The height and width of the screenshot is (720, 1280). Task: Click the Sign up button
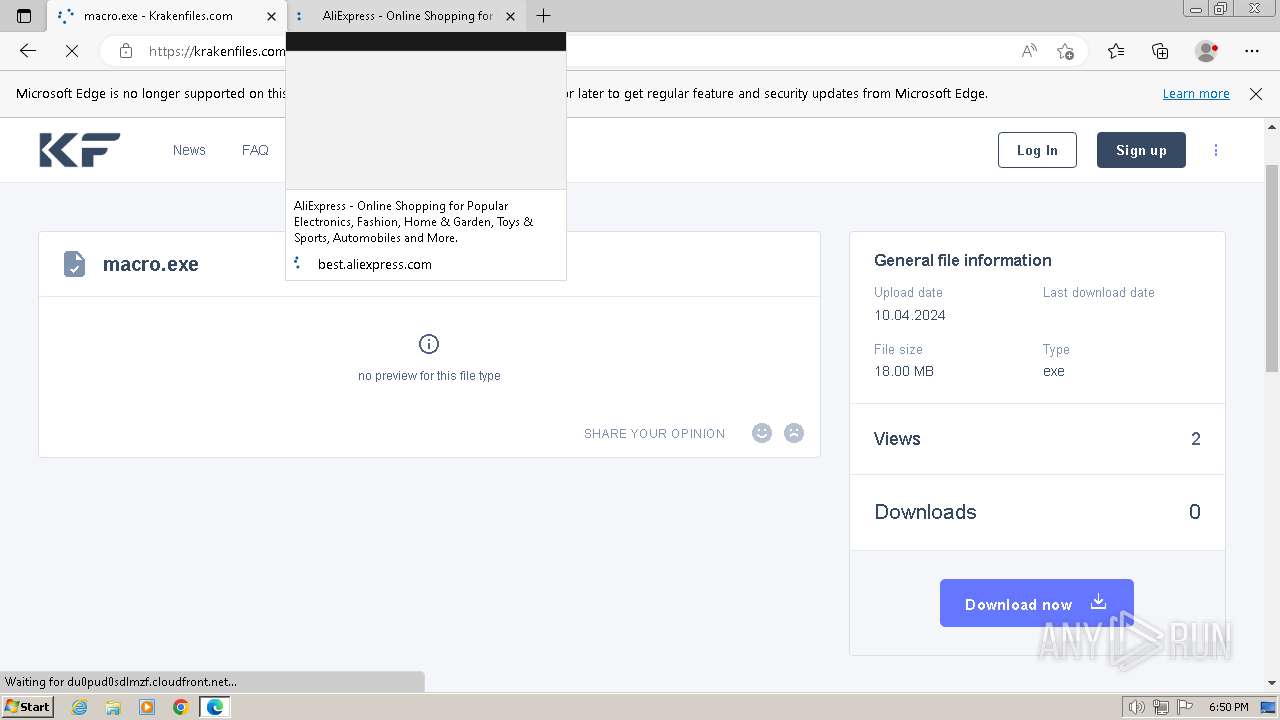pyautogui.click(x=1141, y=150)
